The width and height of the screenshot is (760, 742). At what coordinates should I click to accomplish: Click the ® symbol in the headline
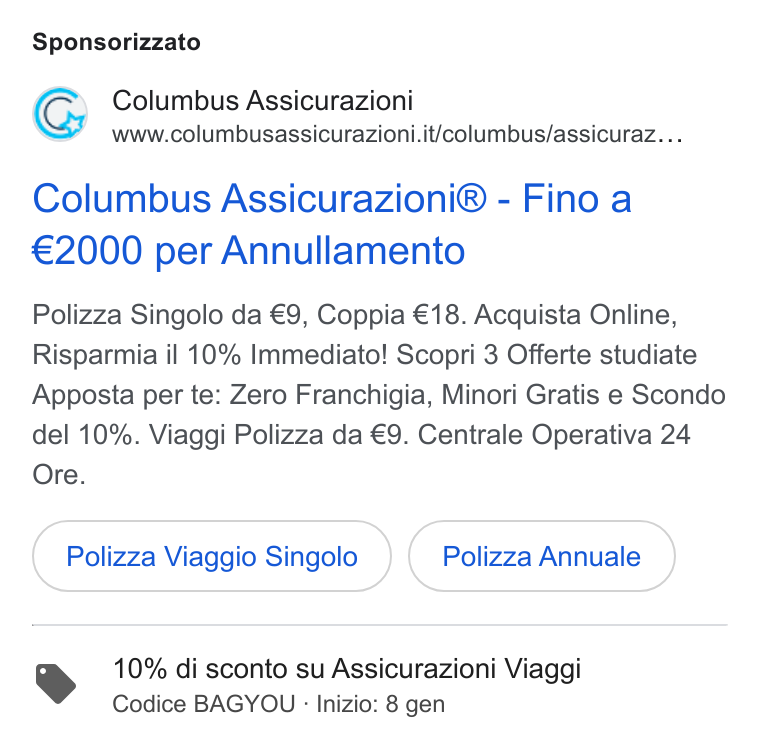point(471,198)
